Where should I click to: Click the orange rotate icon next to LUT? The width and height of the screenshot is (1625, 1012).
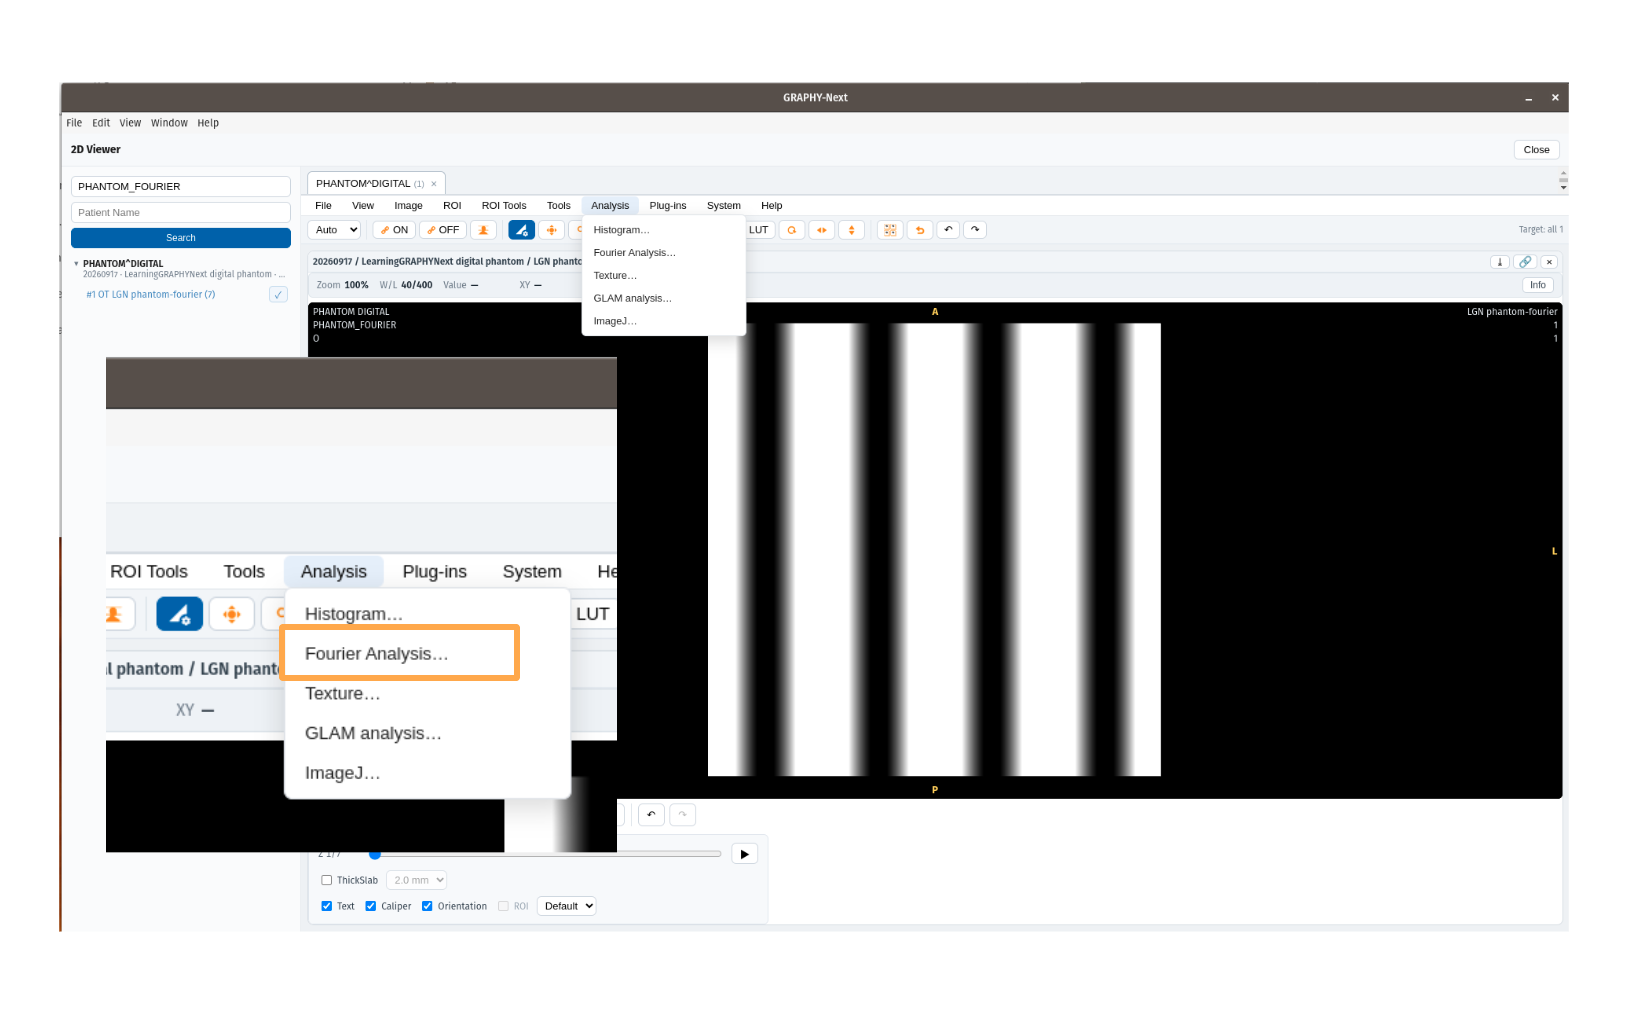792,230
